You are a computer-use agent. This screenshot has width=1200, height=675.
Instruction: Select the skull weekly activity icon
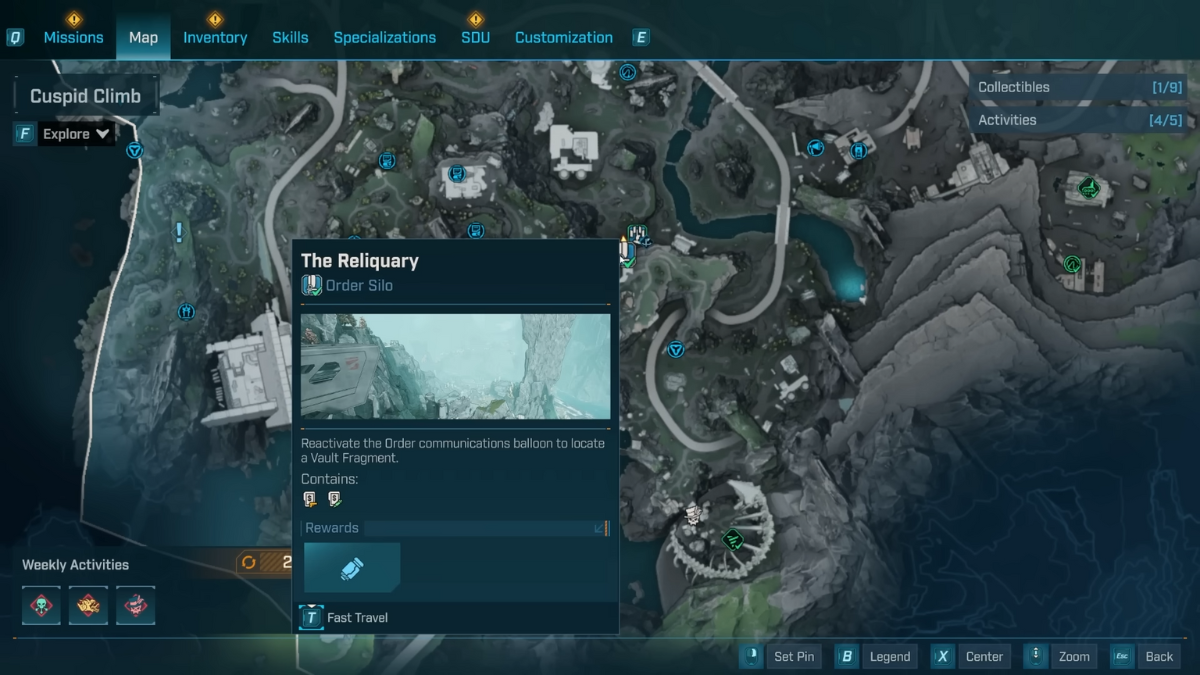[41, 605]
